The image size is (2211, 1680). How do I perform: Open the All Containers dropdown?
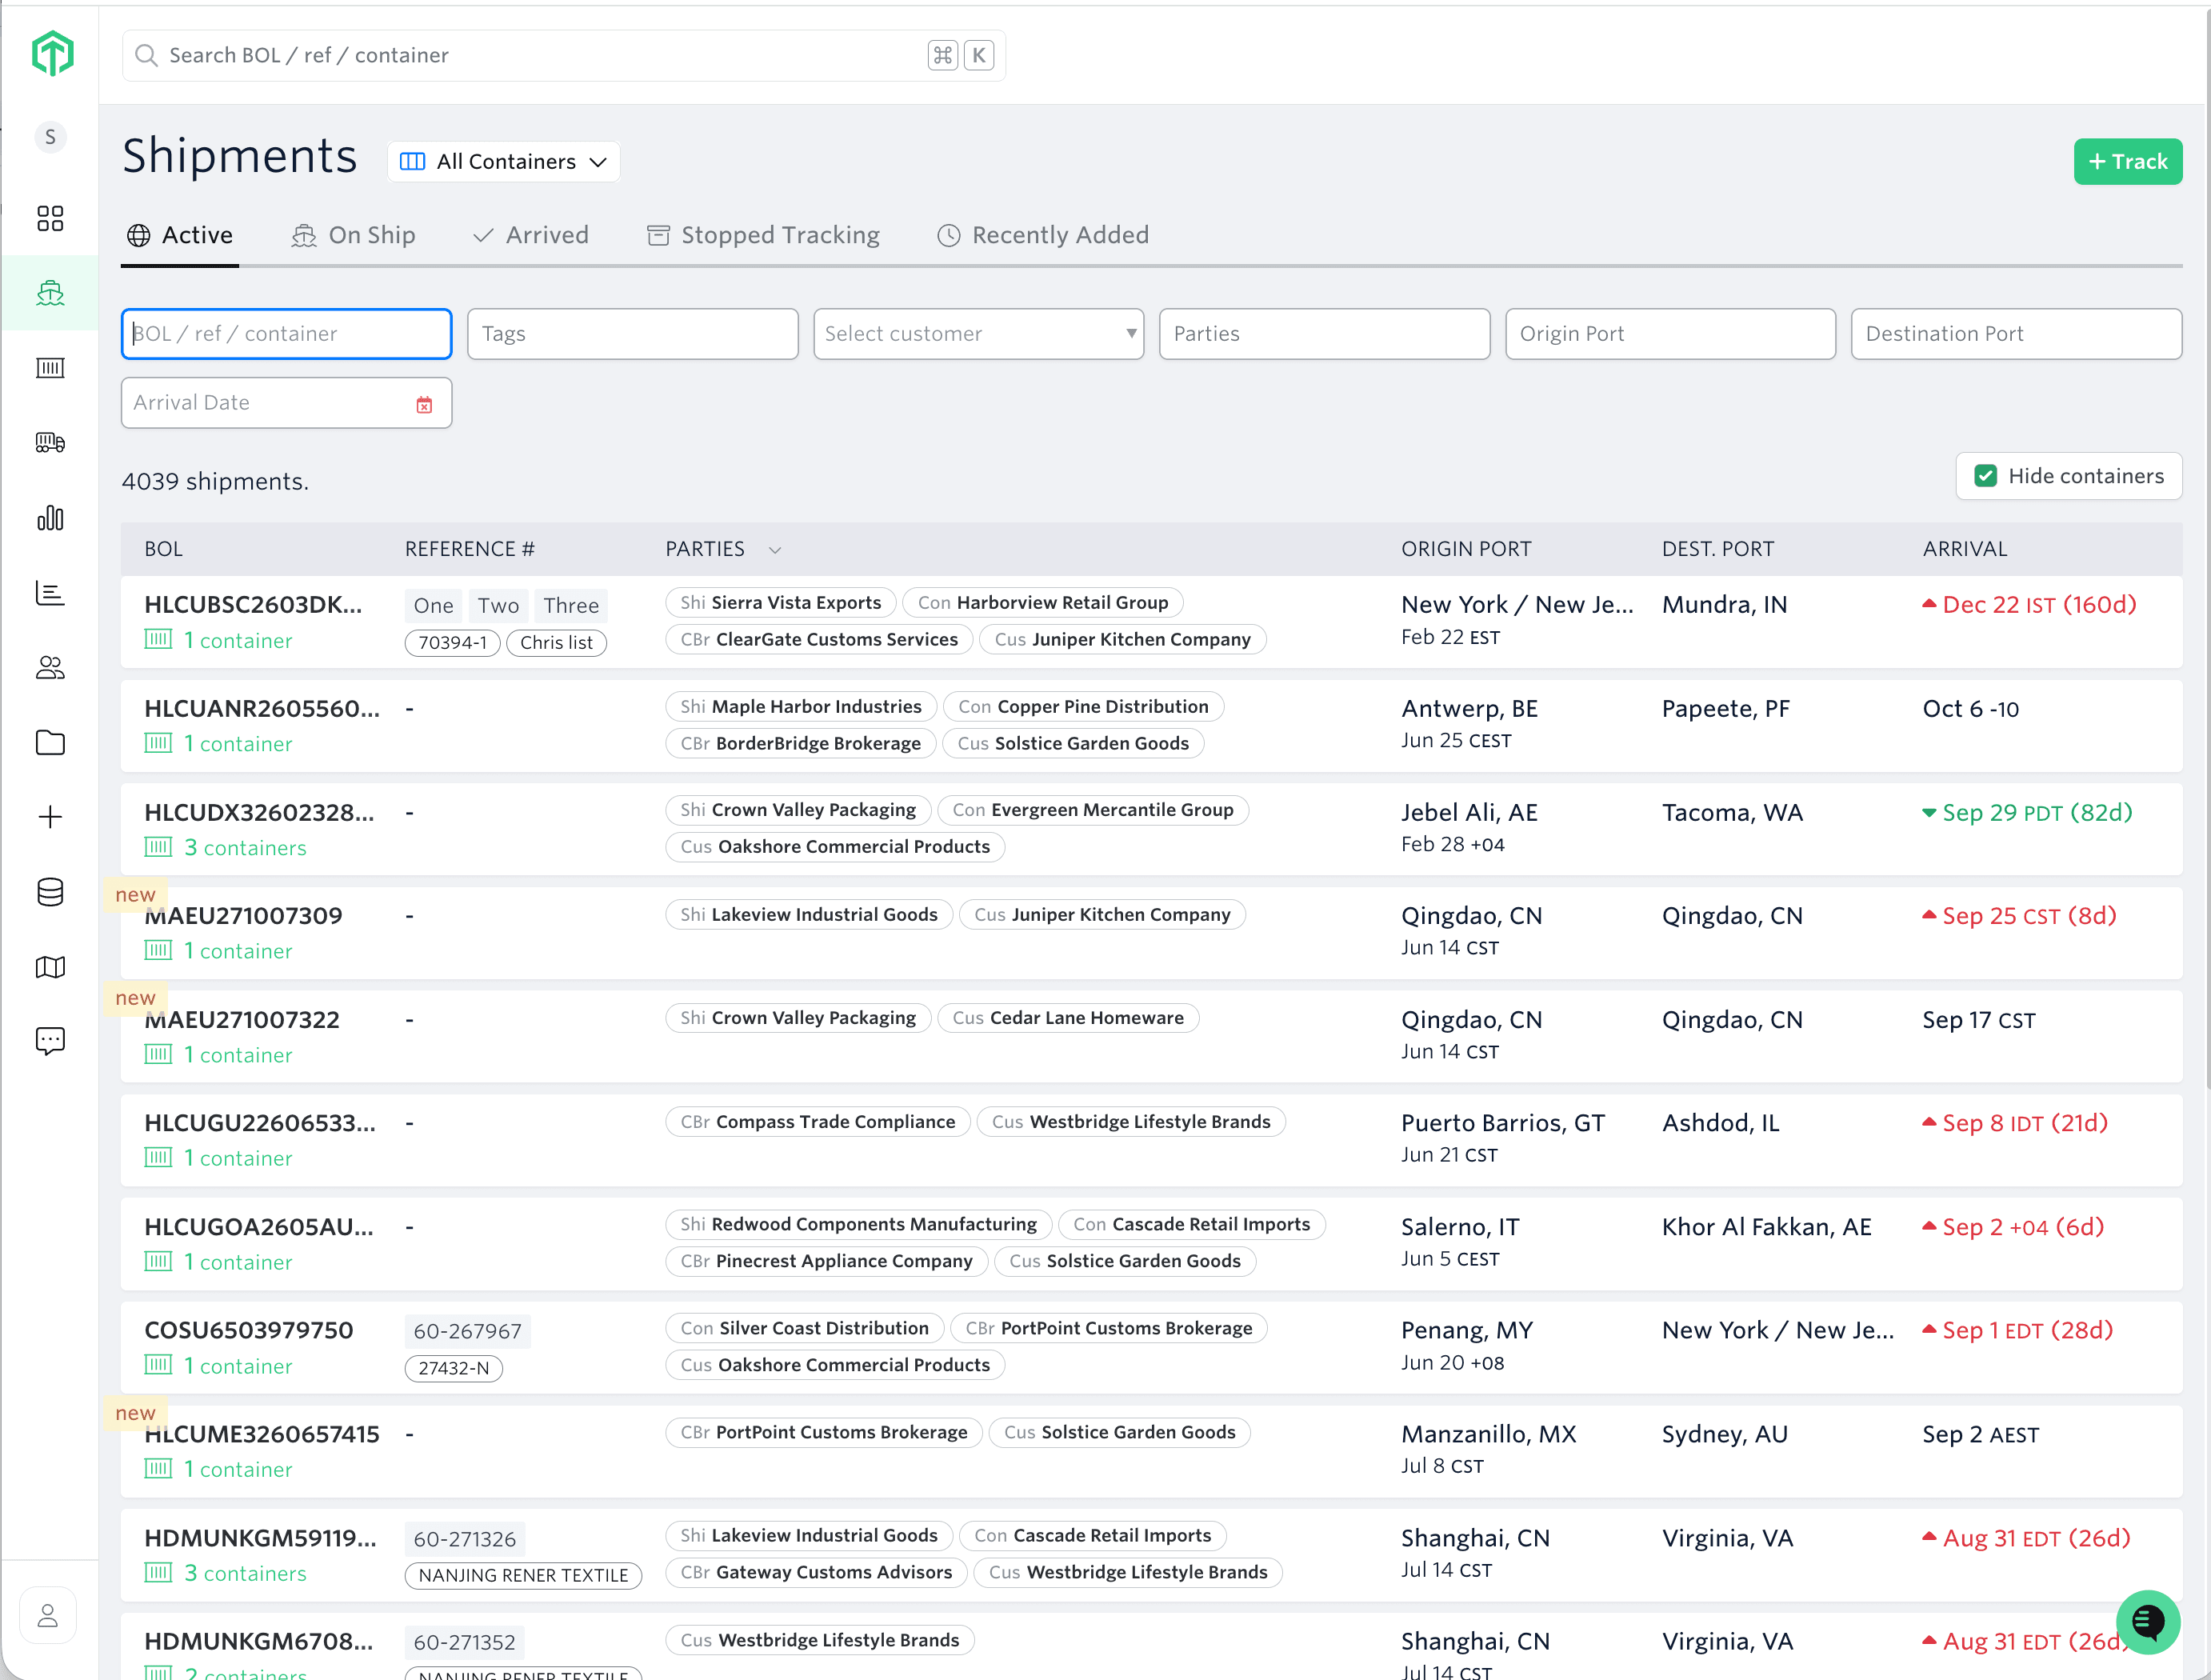click(504, 162)
